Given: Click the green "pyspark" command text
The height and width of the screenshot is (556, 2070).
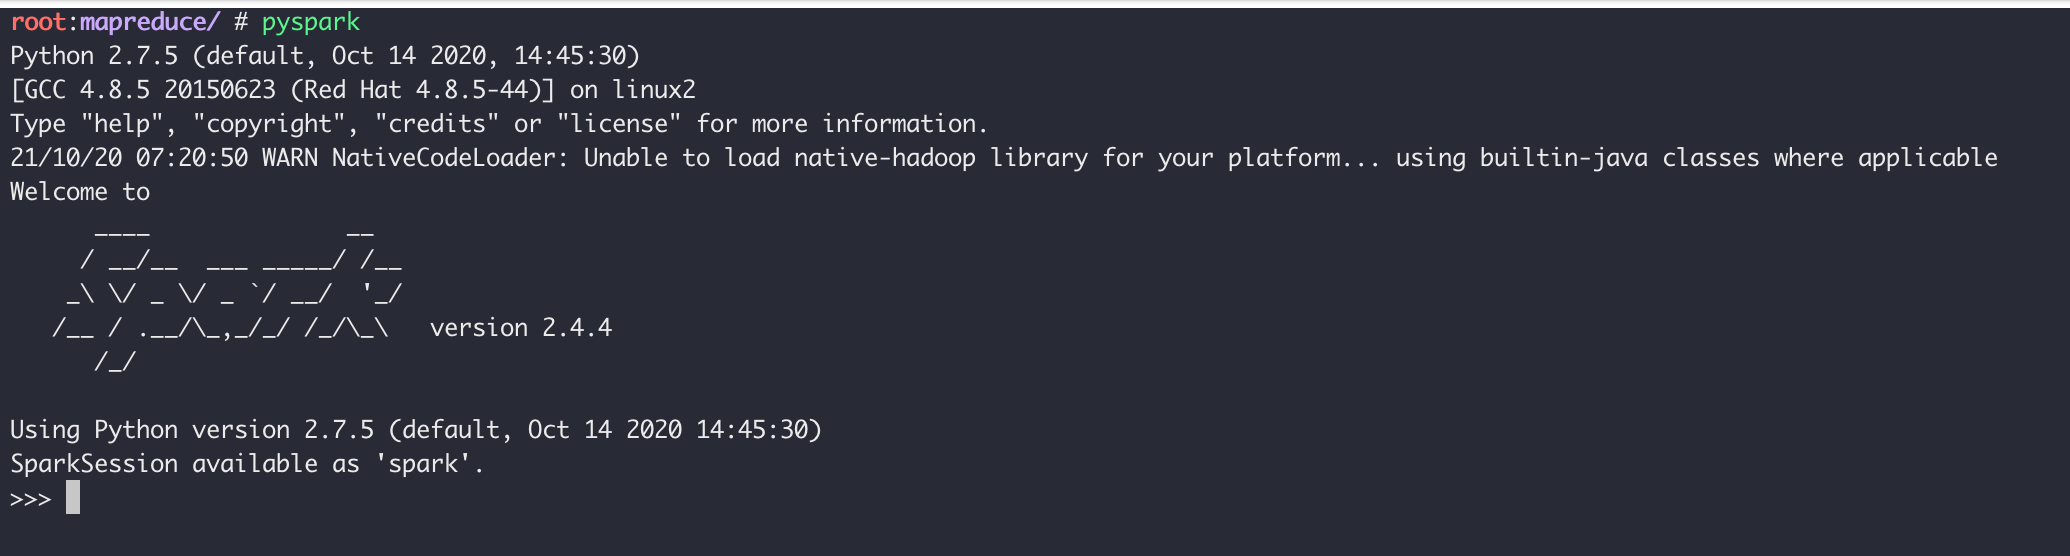Looking at the screenshot, I should click(x=310, y=22).
